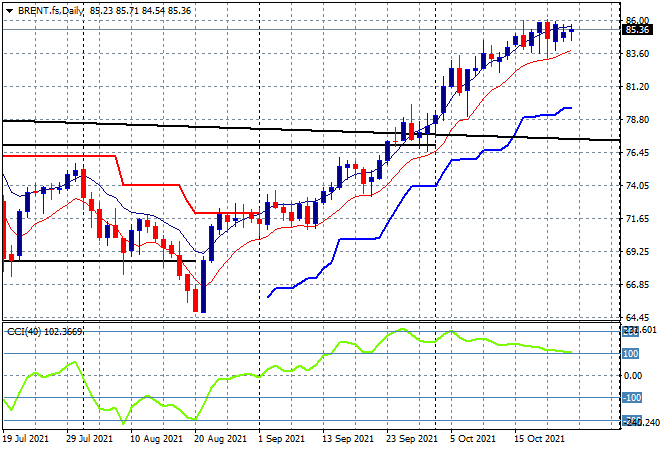Click the last candlestick on the chart
This screenshot has width=660, height=450.
571,31
